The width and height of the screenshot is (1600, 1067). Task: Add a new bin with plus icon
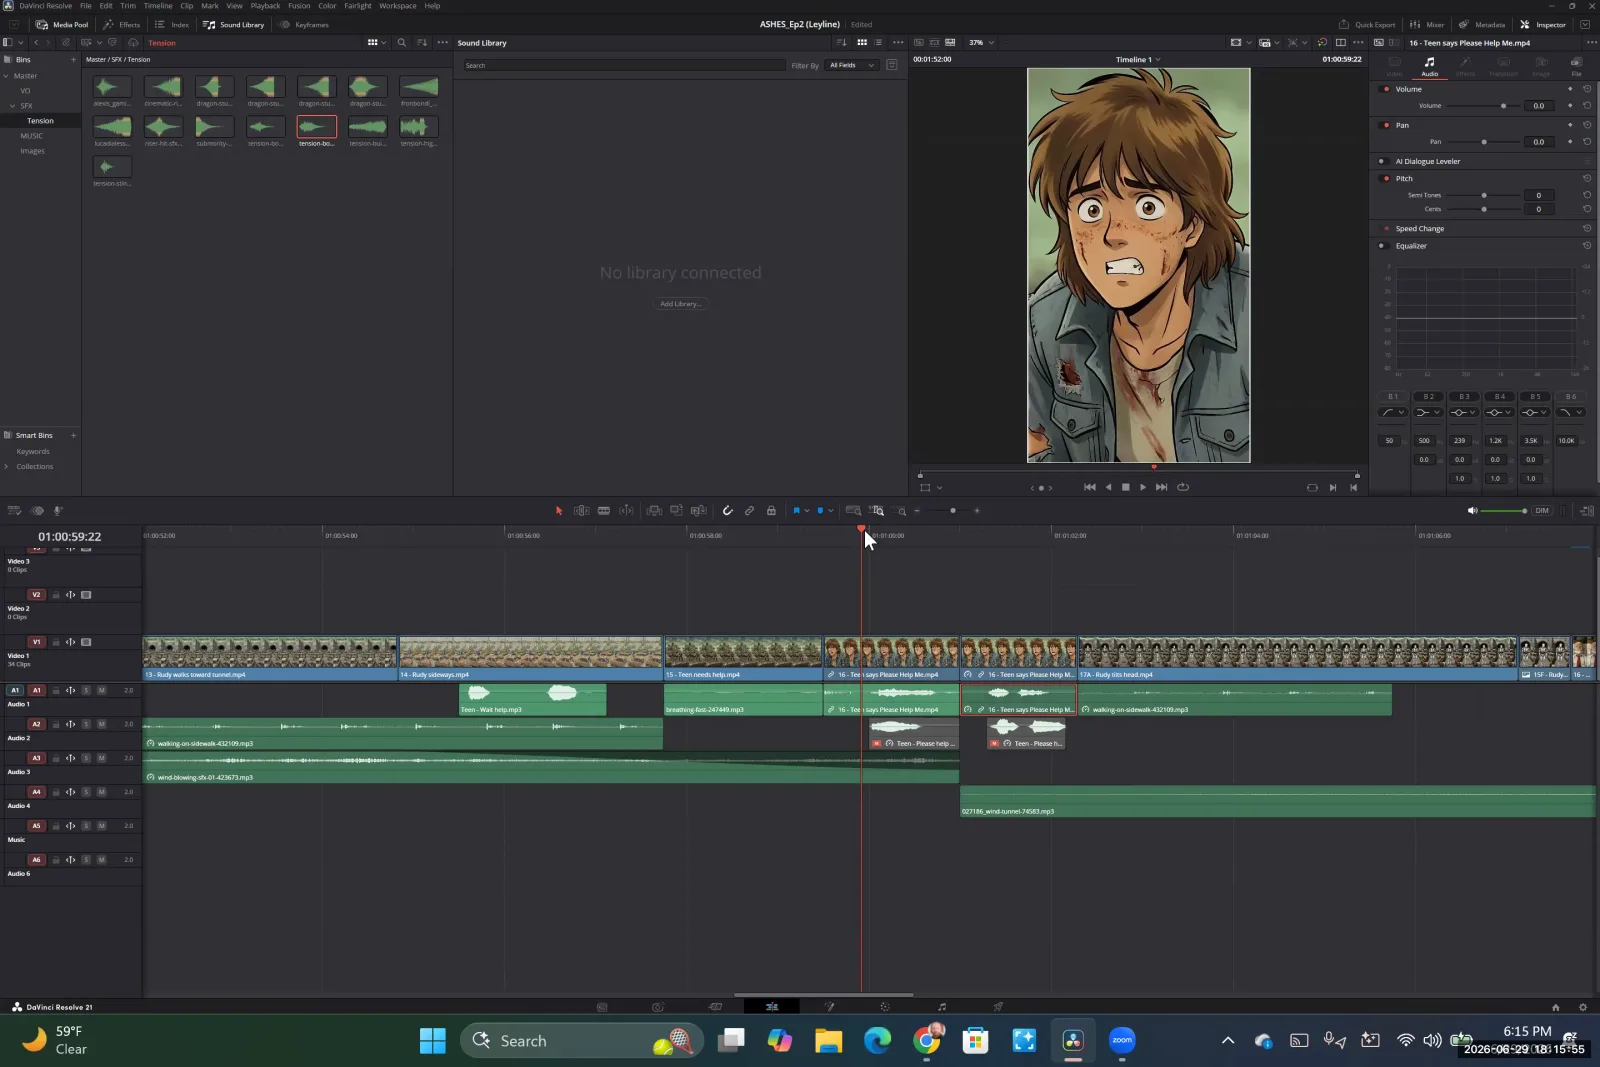point(73,60)
